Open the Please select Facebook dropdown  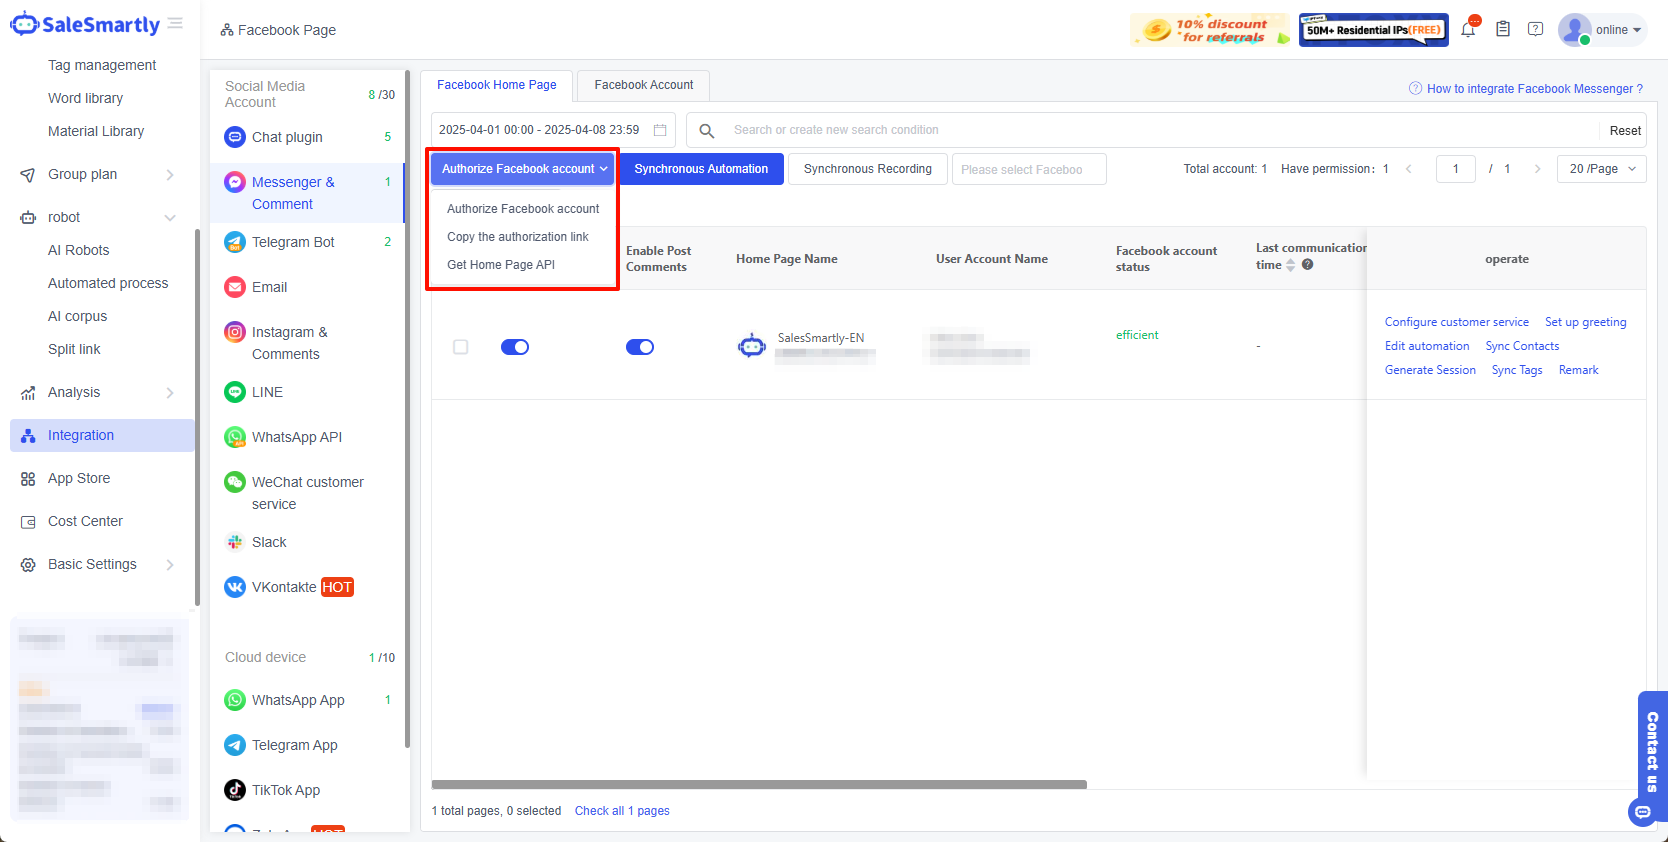tap(1029, 169)
